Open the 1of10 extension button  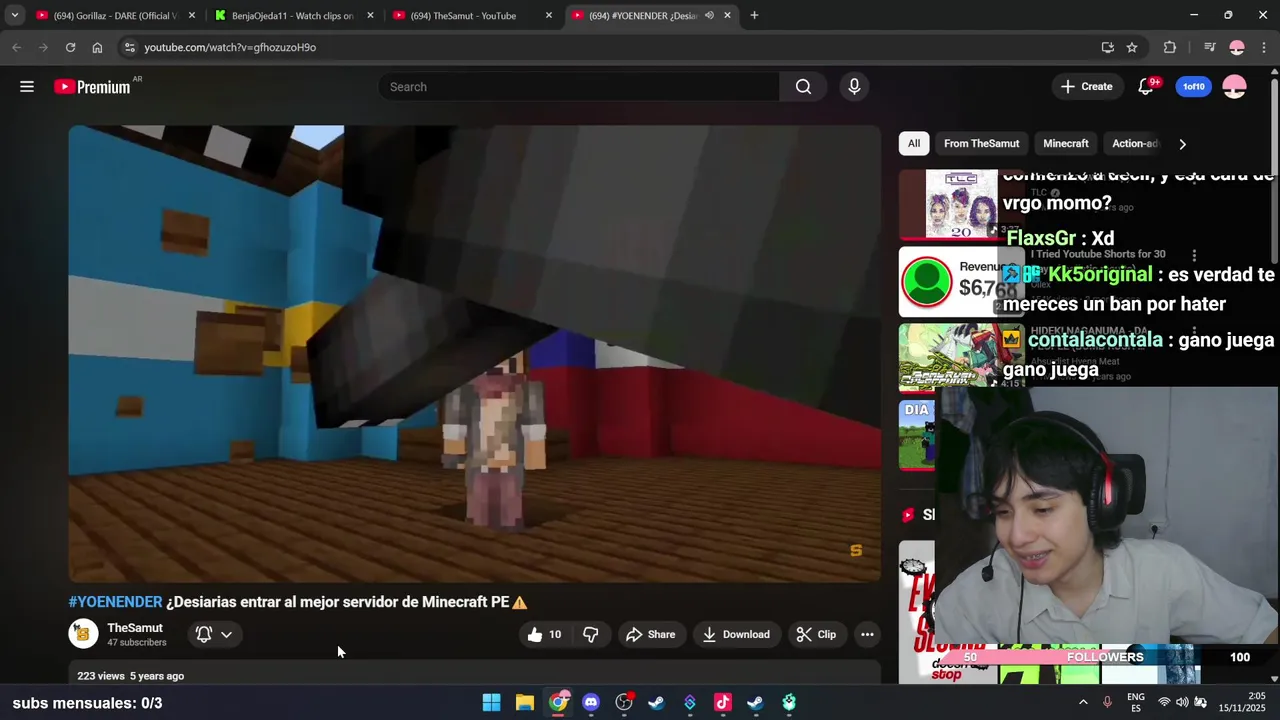point(1194,87)
